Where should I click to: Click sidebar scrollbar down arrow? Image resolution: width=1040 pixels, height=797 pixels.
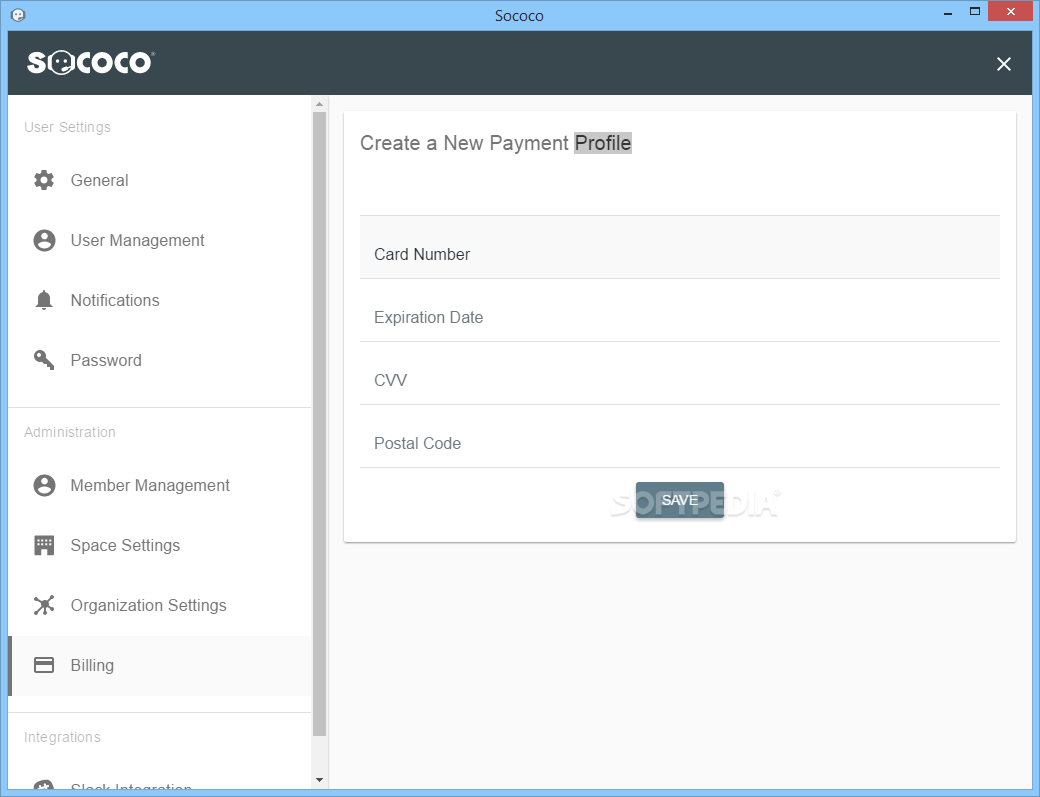point(319,780)
